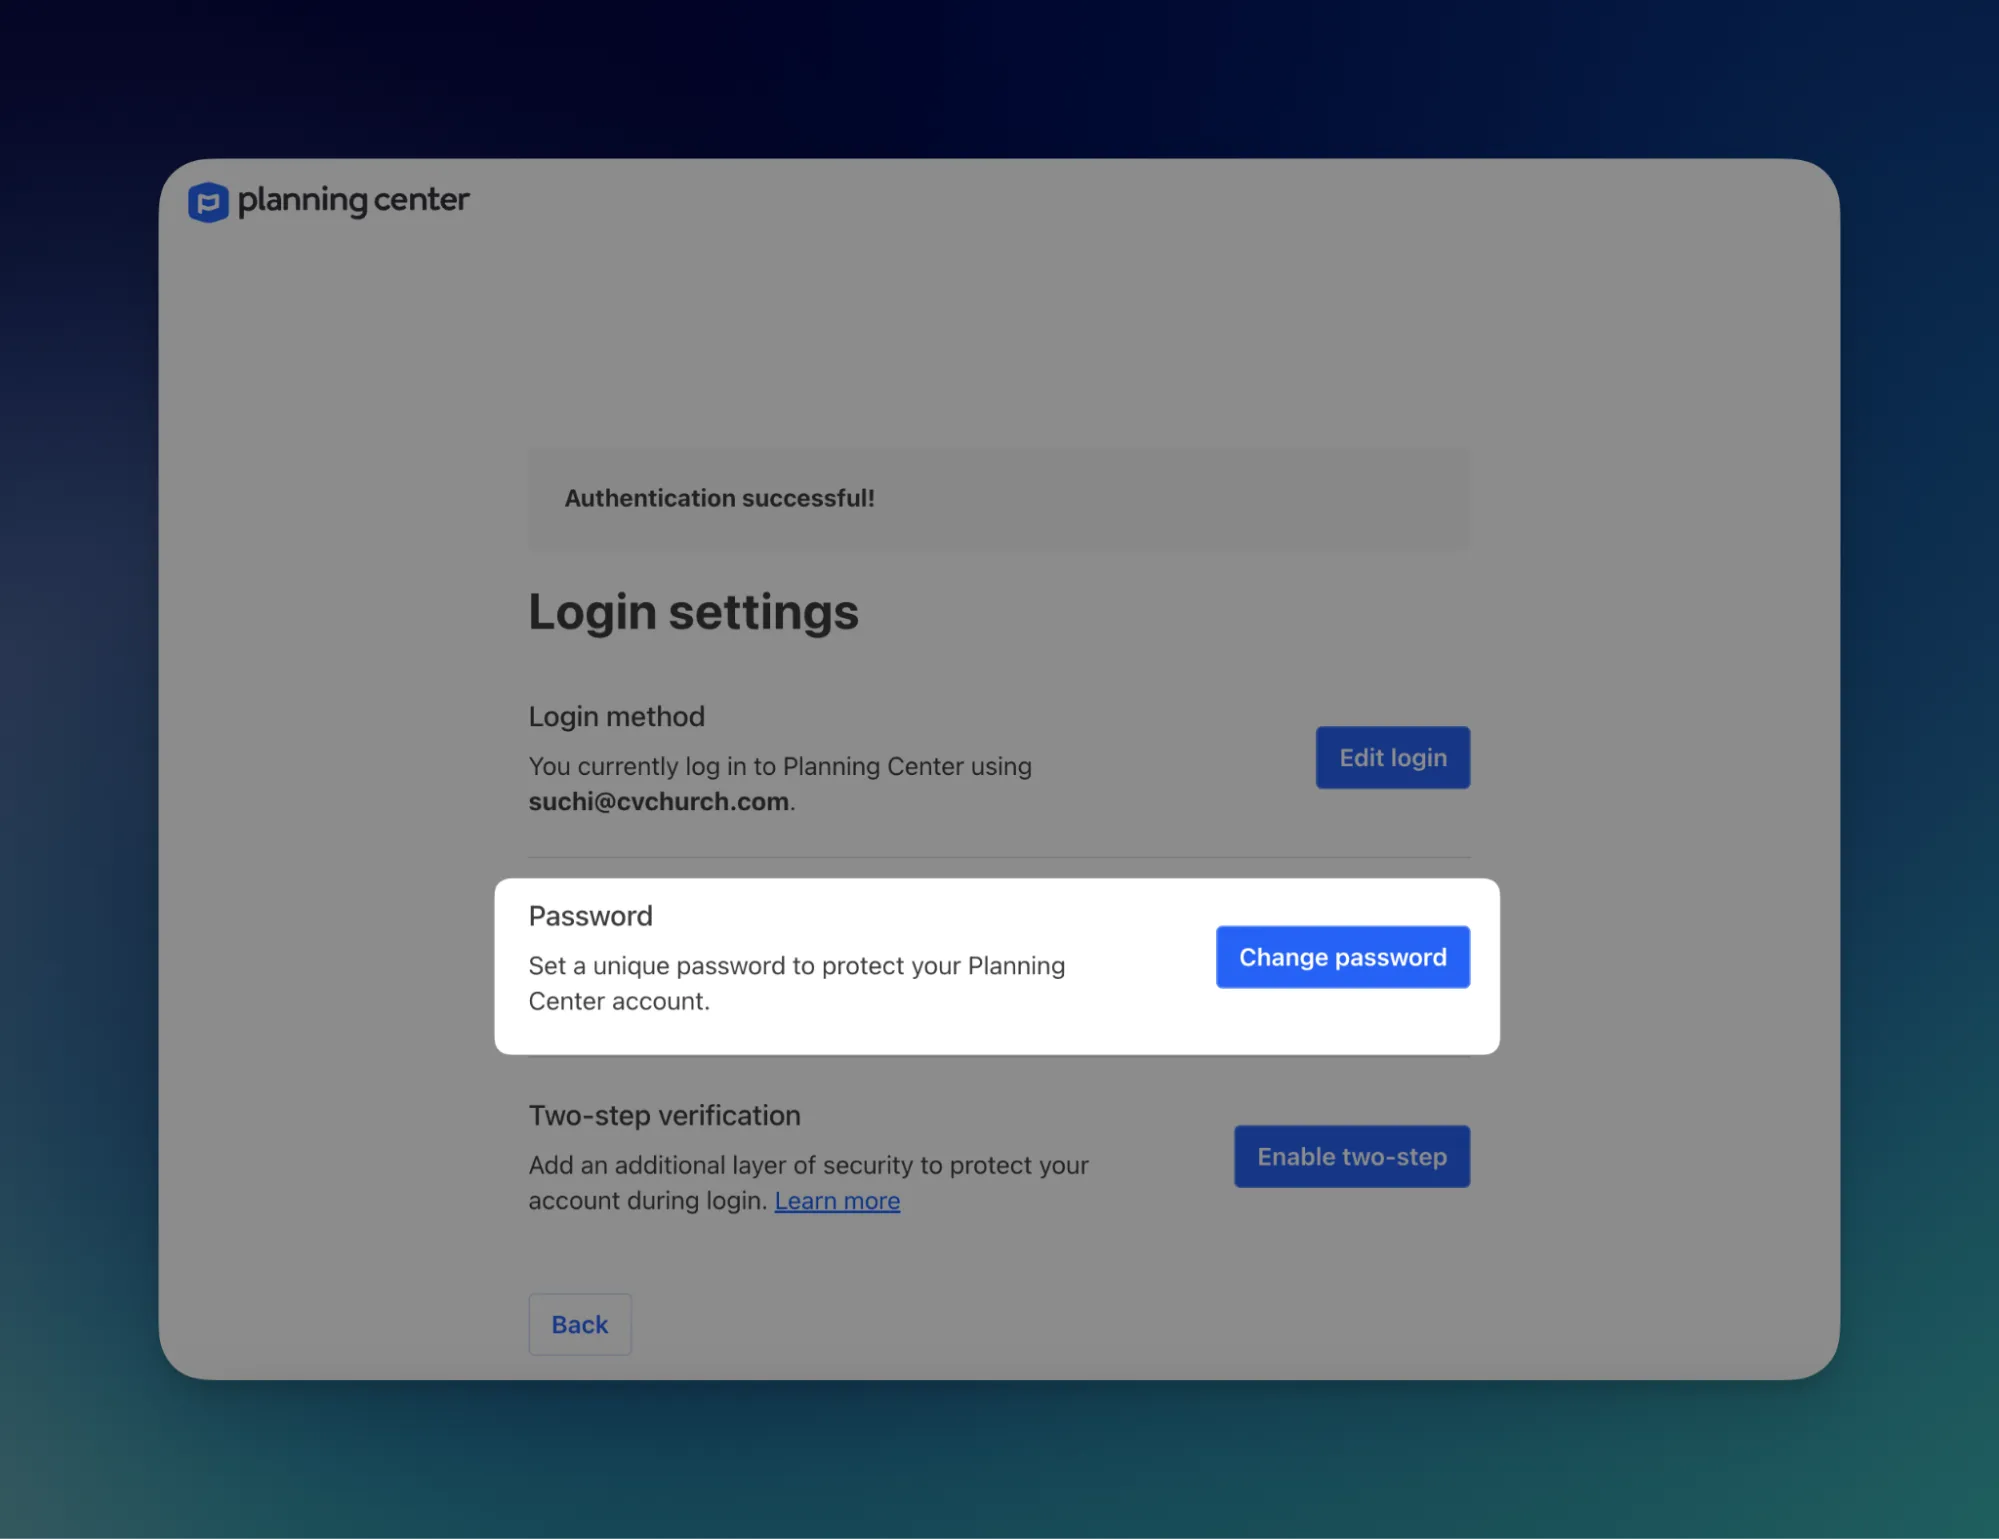Click the divider under the Login method section

[x=998, y=857]
